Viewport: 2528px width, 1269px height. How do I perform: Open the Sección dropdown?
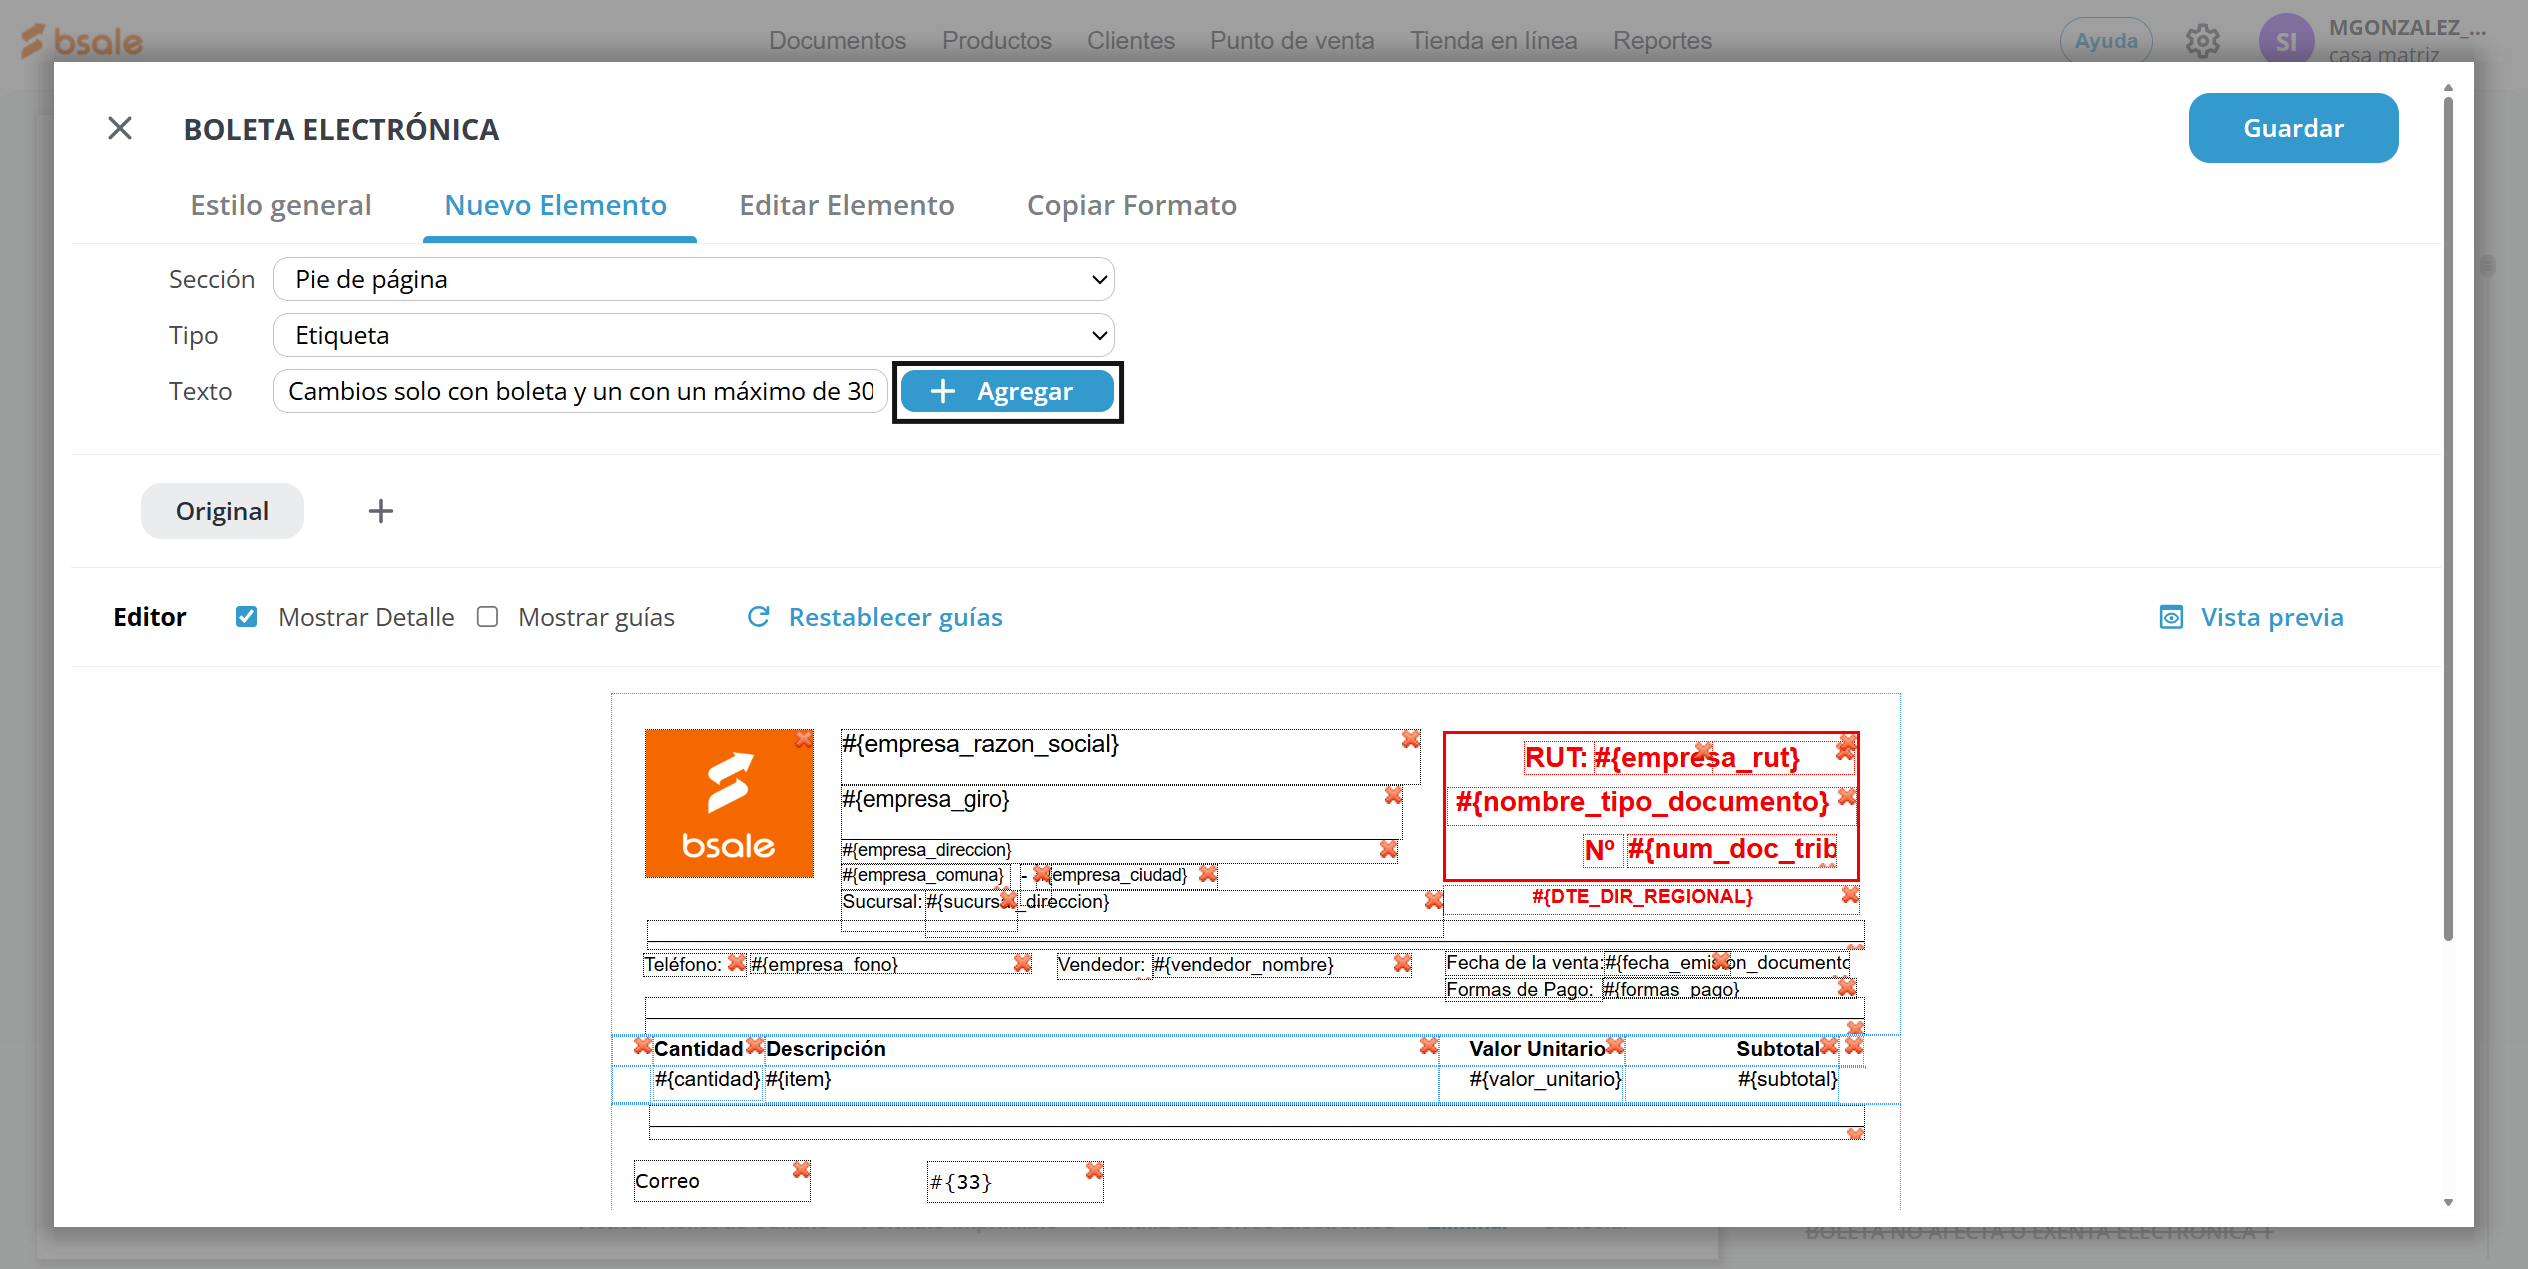693,279
